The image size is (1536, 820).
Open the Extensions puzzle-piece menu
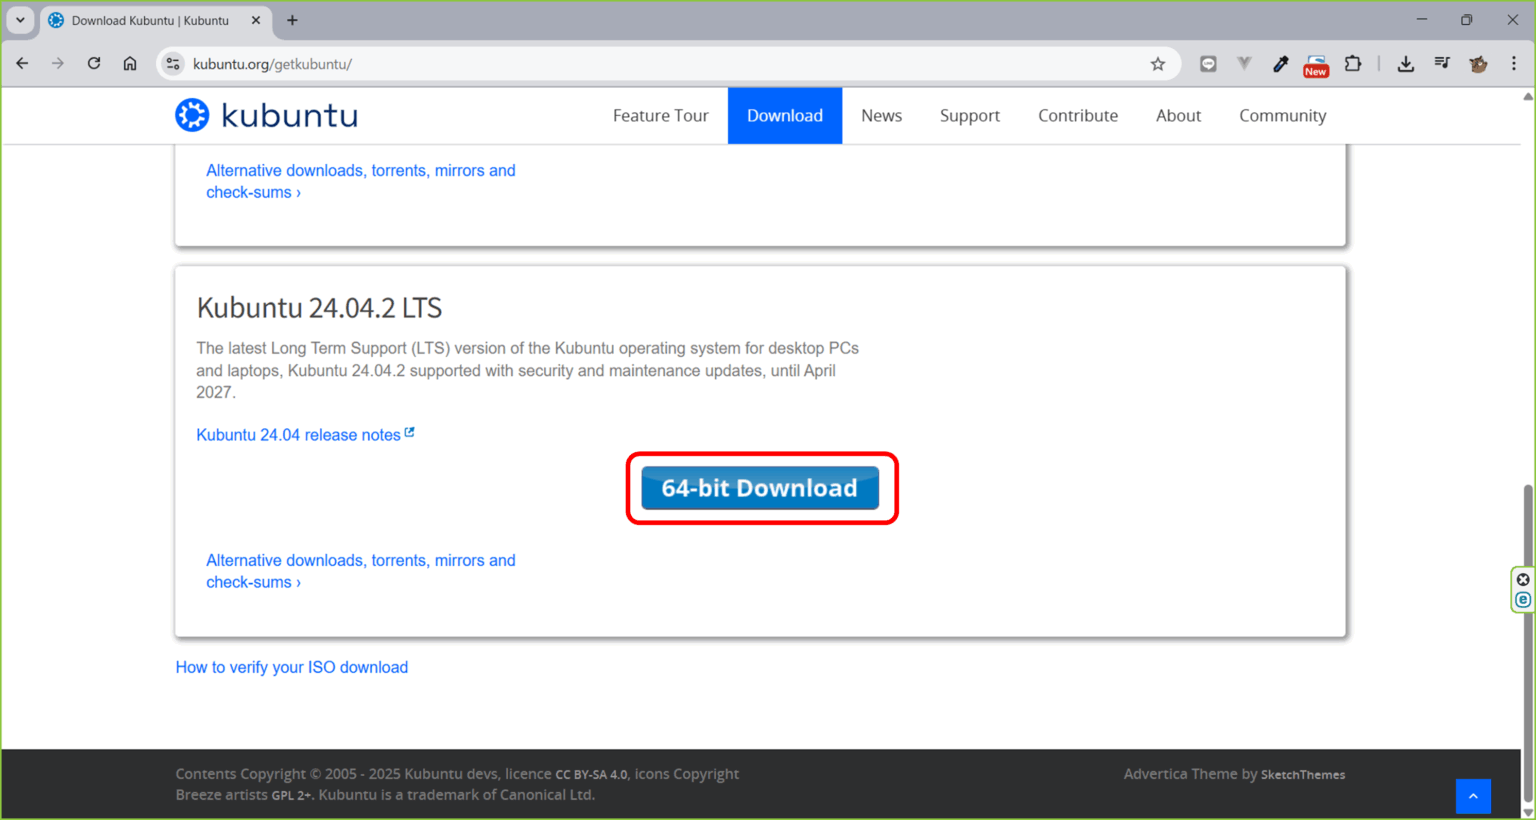[1352, 63]
